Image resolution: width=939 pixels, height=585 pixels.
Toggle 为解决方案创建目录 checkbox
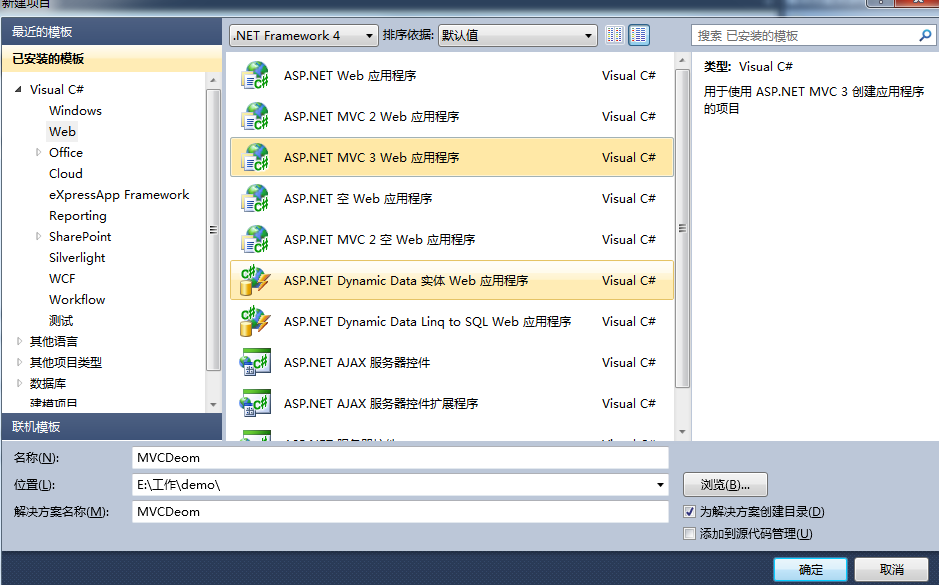coord(689,512)
